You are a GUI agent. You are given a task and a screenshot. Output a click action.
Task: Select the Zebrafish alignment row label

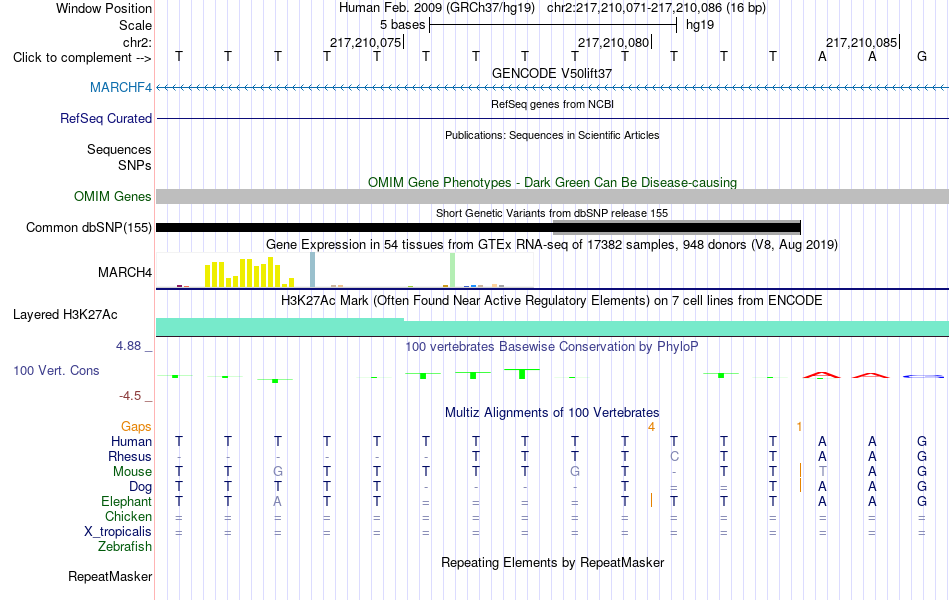(125, 547)
